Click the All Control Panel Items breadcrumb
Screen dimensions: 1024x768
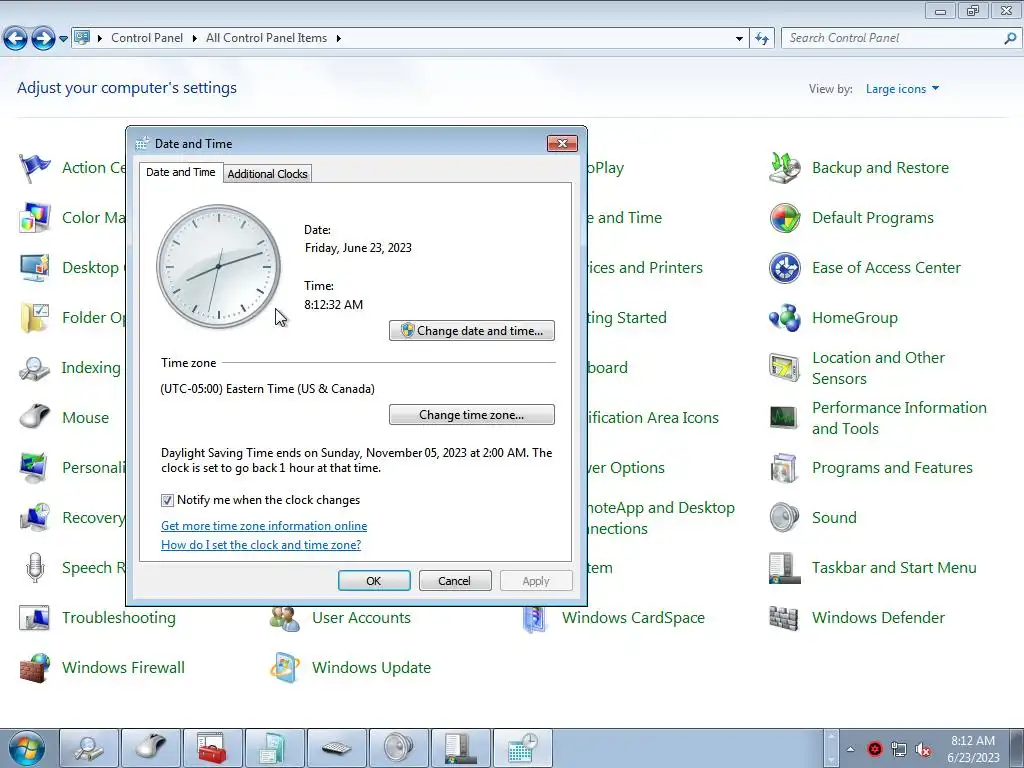coord(266,38)
